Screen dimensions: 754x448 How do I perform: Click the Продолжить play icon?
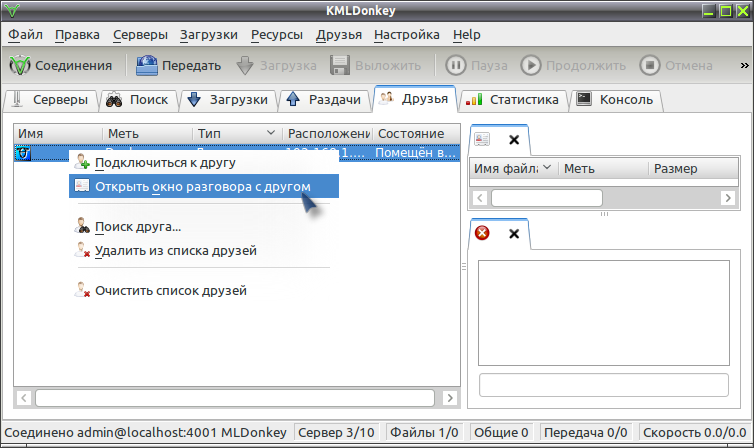pos(531,65)
